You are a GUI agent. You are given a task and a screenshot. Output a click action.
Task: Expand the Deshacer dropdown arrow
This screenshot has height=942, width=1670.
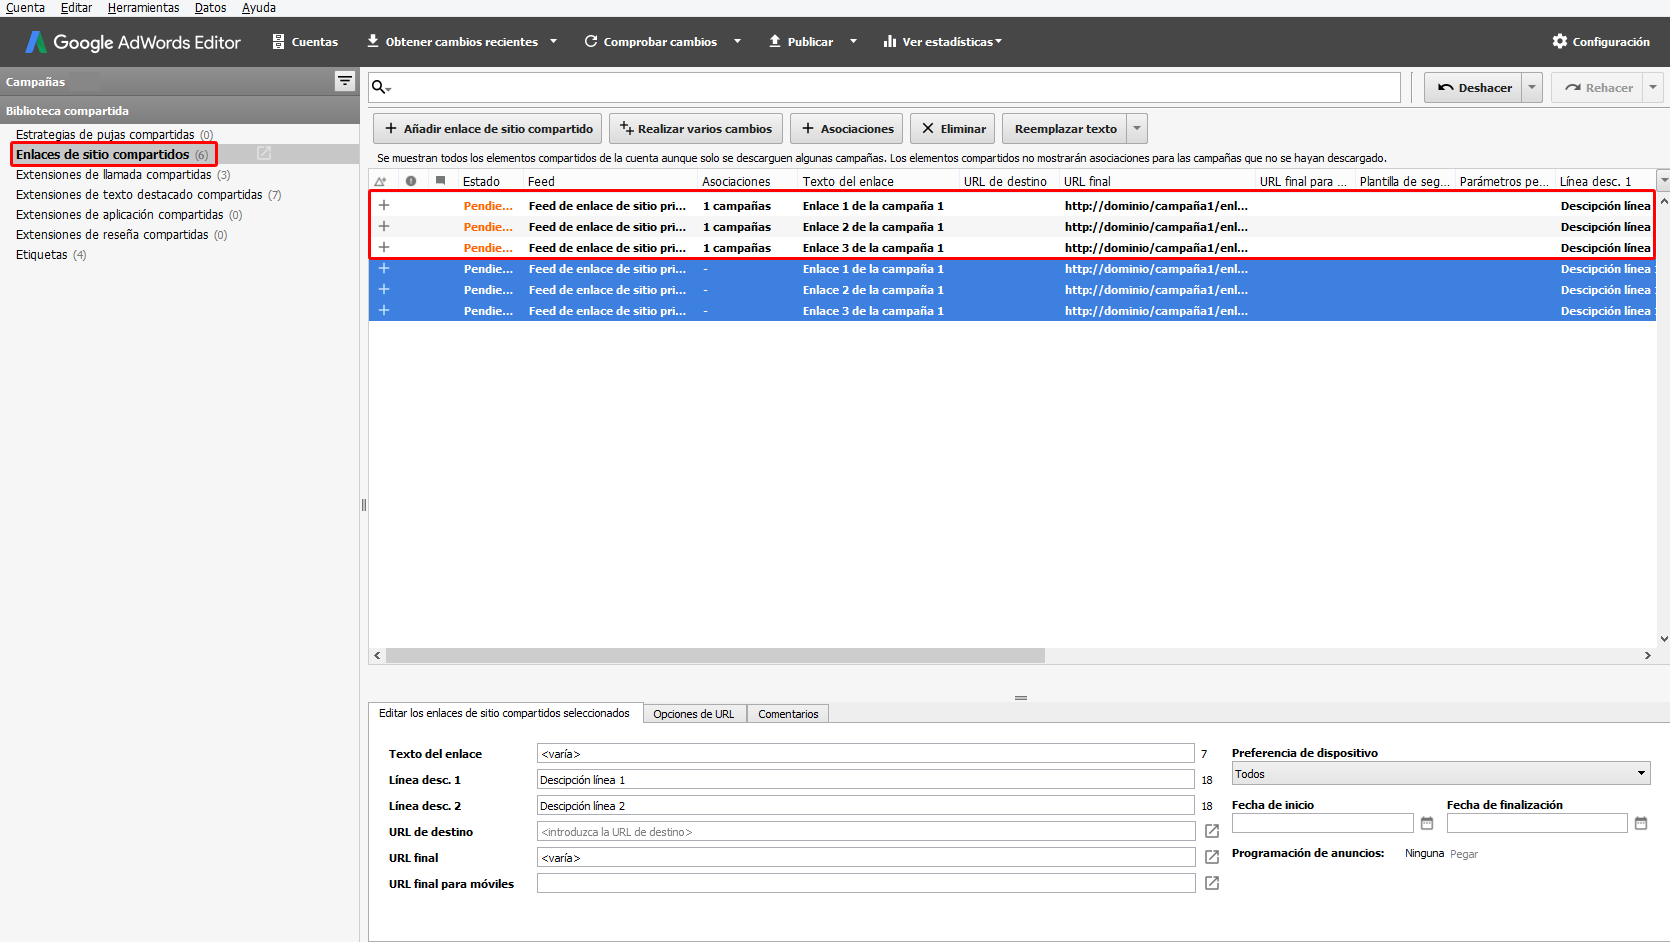coord(1532,88)
